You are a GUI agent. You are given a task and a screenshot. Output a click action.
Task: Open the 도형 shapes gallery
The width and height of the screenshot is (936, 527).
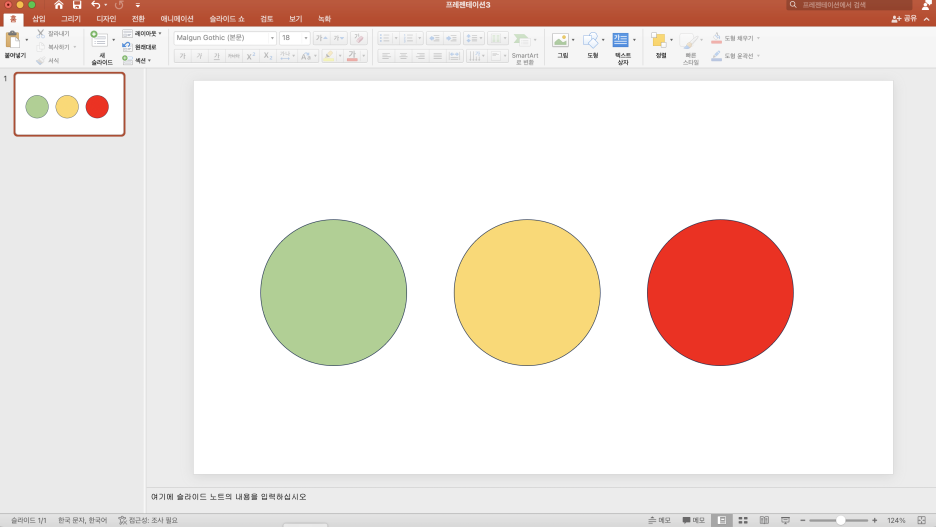click(x=592, y=47)
